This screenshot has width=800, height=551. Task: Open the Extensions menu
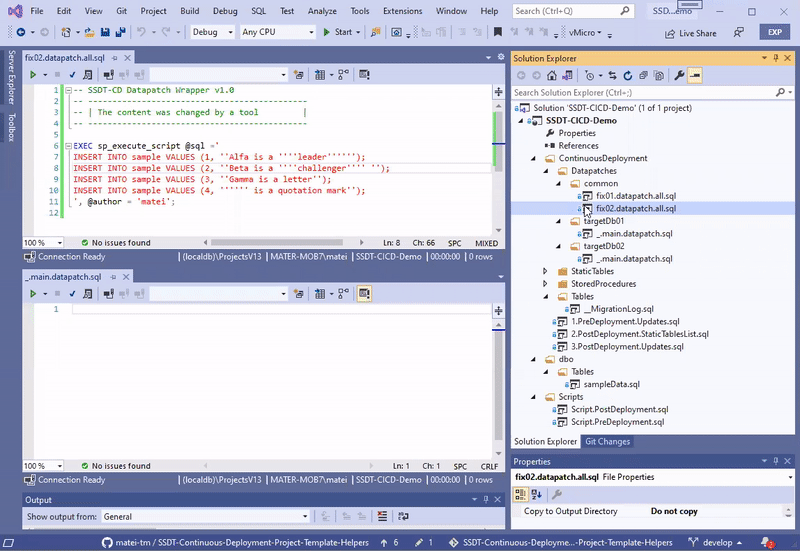pyautogui.click(x=403, y=11)
